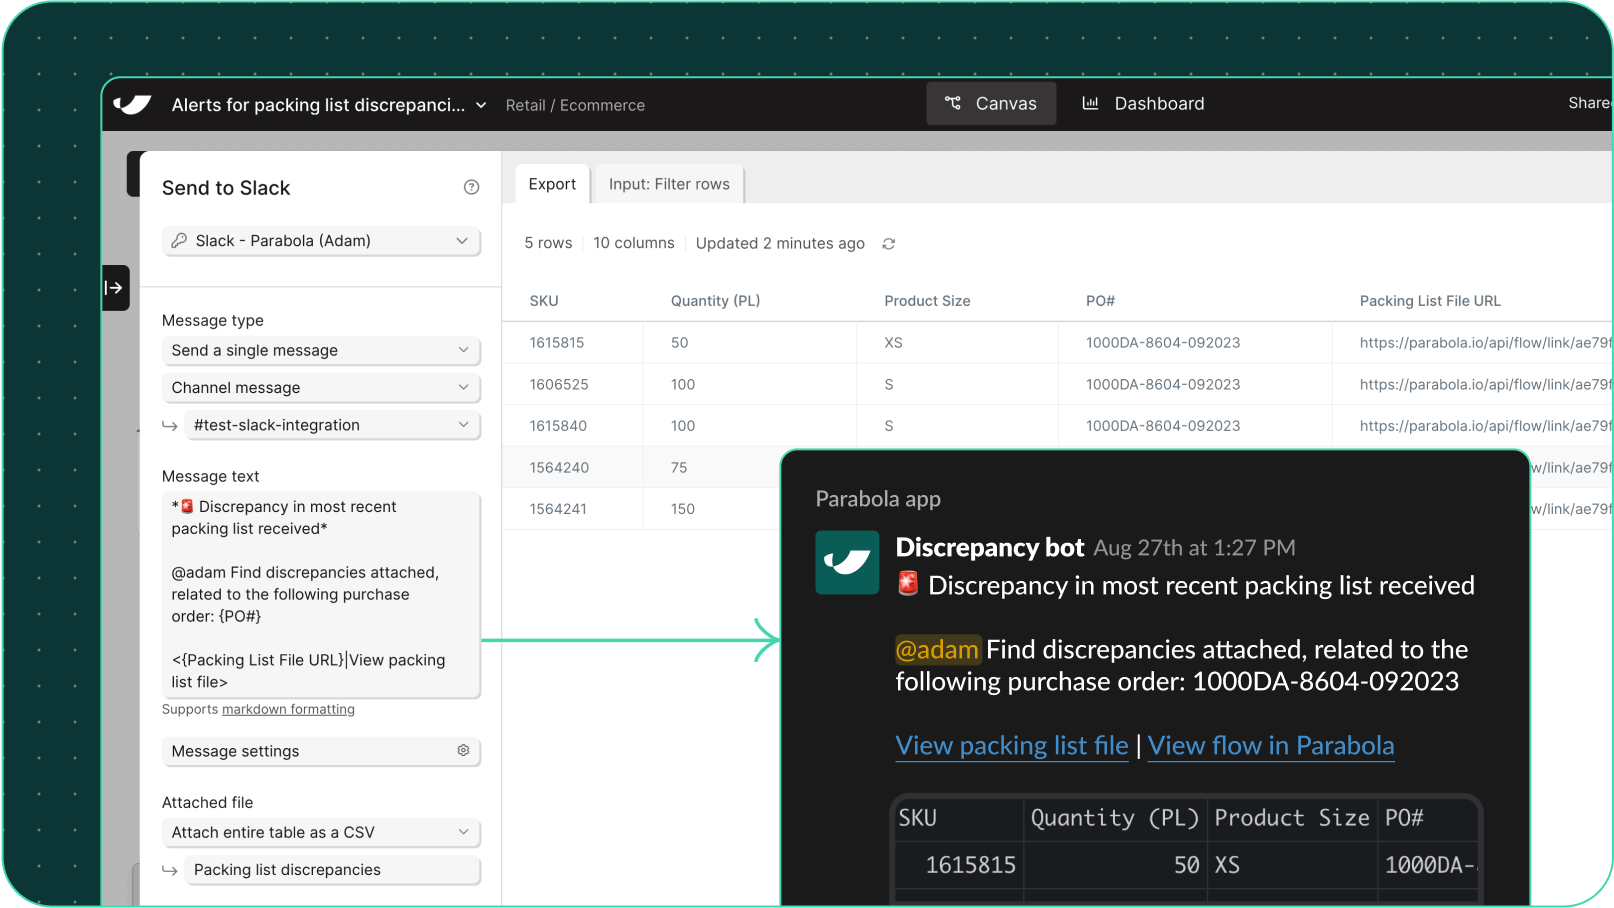Click the refresh data icon
The image size is (1614, 908).
coord(888,244)
